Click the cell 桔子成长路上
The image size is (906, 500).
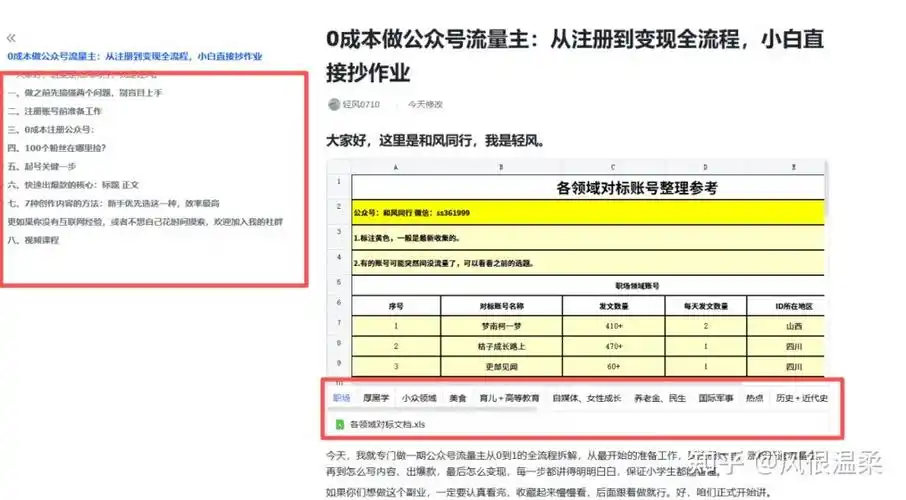502,346
